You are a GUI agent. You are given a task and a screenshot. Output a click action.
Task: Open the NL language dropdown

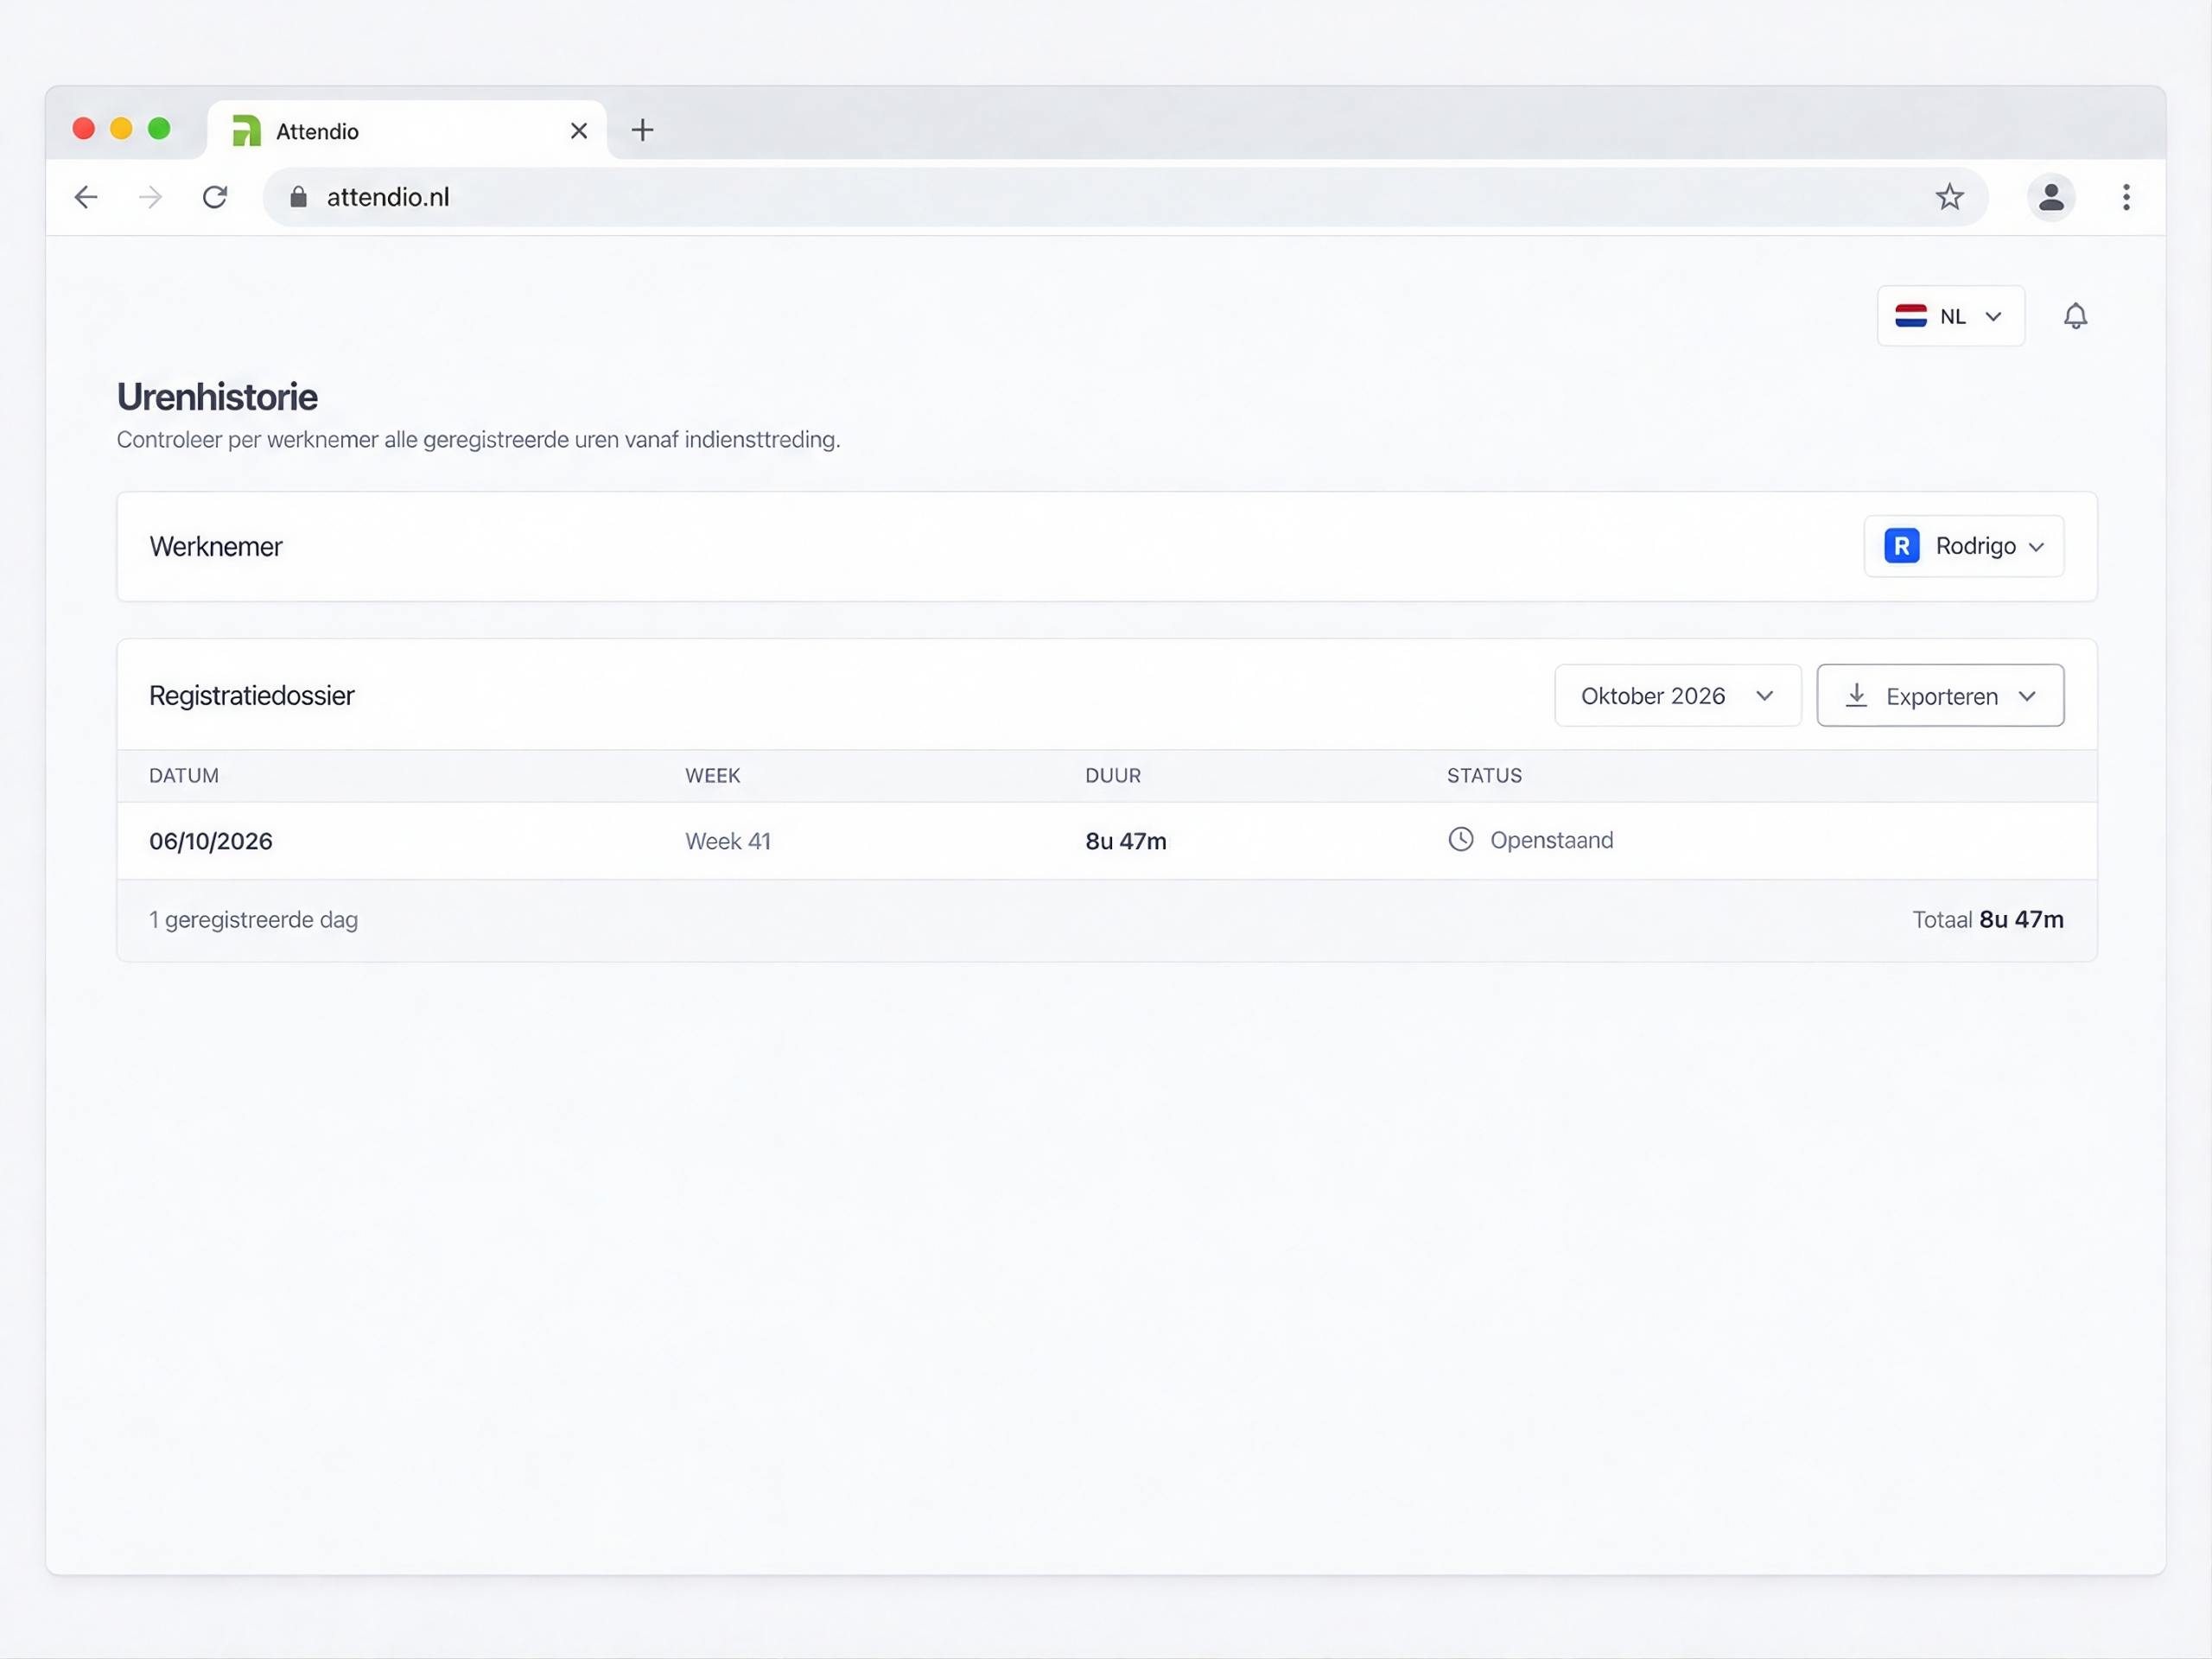pyautogui.click(x=1950, y=316)
